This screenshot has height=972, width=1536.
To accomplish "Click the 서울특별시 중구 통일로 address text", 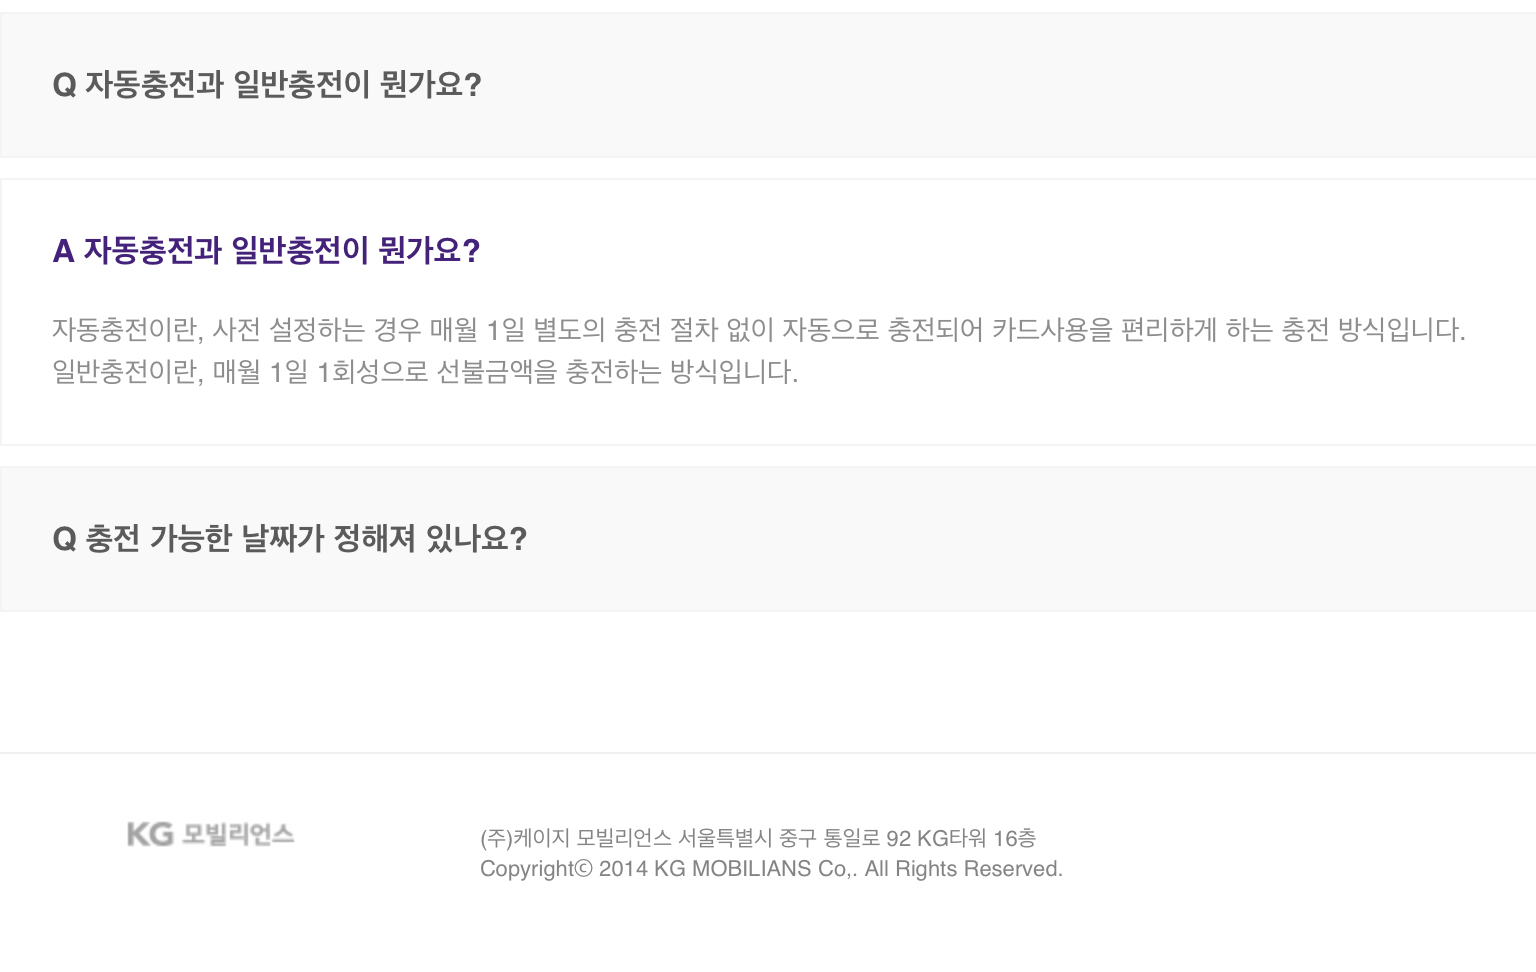I will (x=779, y=838).
